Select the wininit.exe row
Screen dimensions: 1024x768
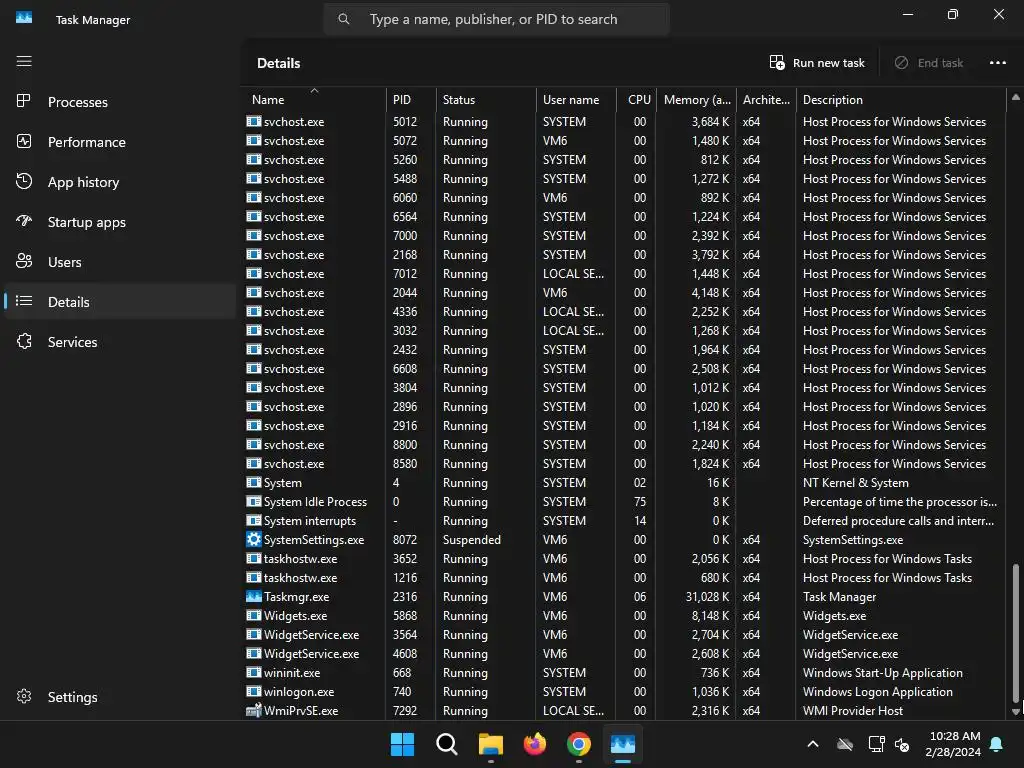click(625, 673)
